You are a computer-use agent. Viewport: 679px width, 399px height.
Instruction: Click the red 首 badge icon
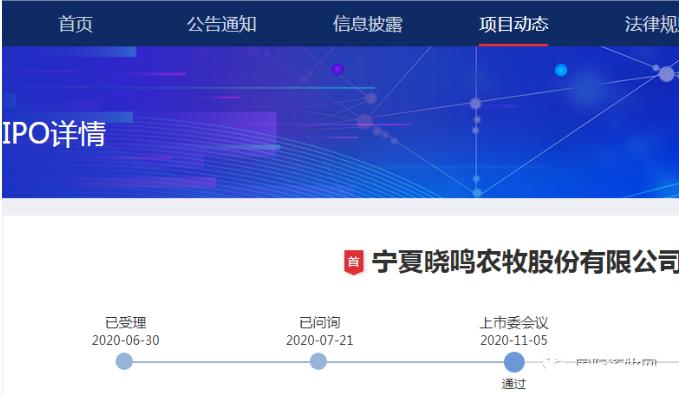(353, 262)
